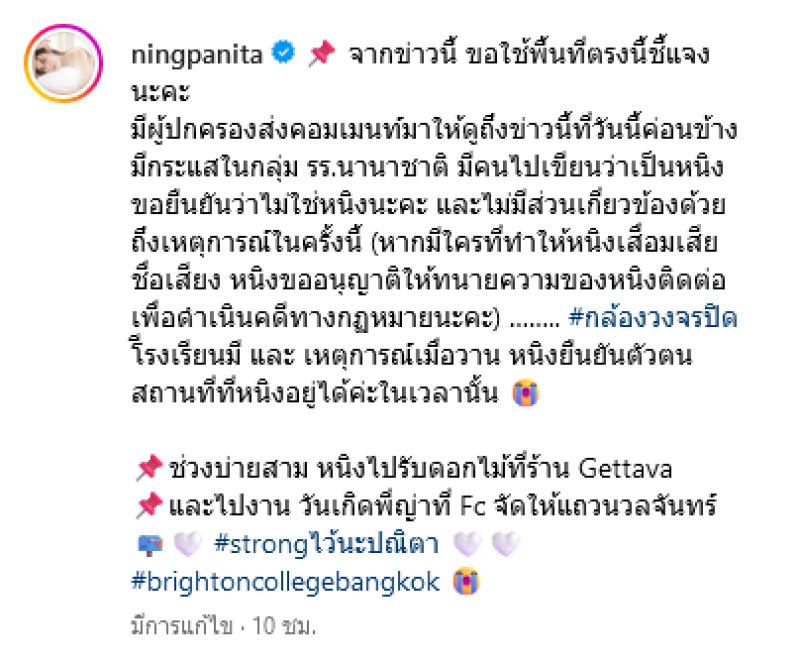Screen dimensions: 800x666
Task: Click pushpin emoji before ช่วงบ่ายสาม
Action: [x=149, y=468]
